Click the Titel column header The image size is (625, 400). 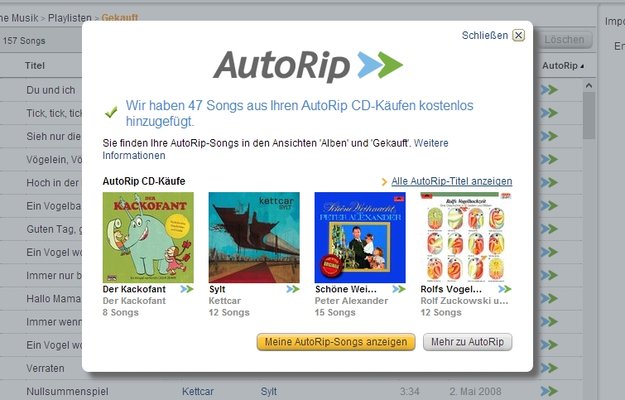(x=35, y=66)
